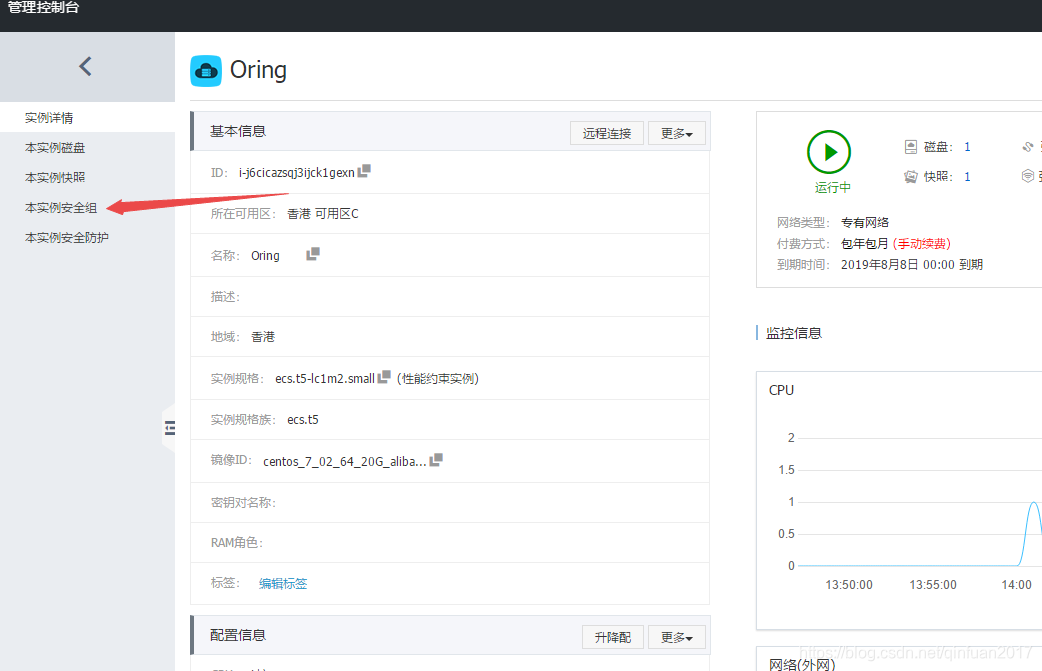Copy the instance spec ecs.t5-lc1m2.small
This screenshot has width=1042, height=671.
pos(384,377)
